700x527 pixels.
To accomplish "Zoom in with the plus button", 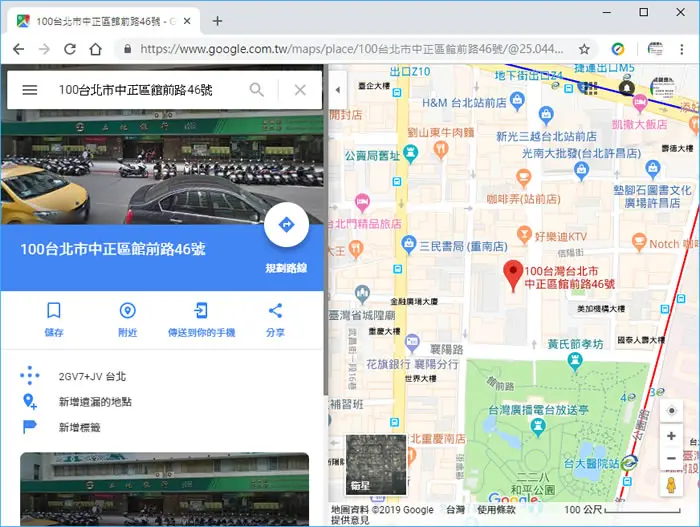I will [x=671, y=436].
